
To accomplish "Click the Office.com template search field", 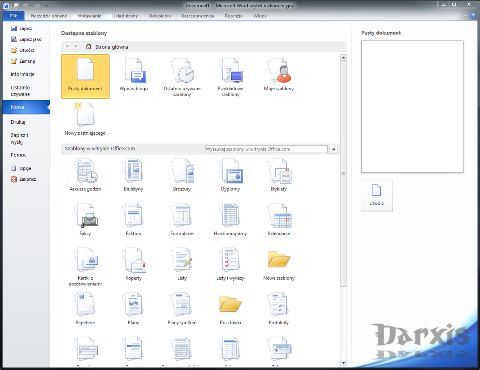I will [x=266, y=149].
